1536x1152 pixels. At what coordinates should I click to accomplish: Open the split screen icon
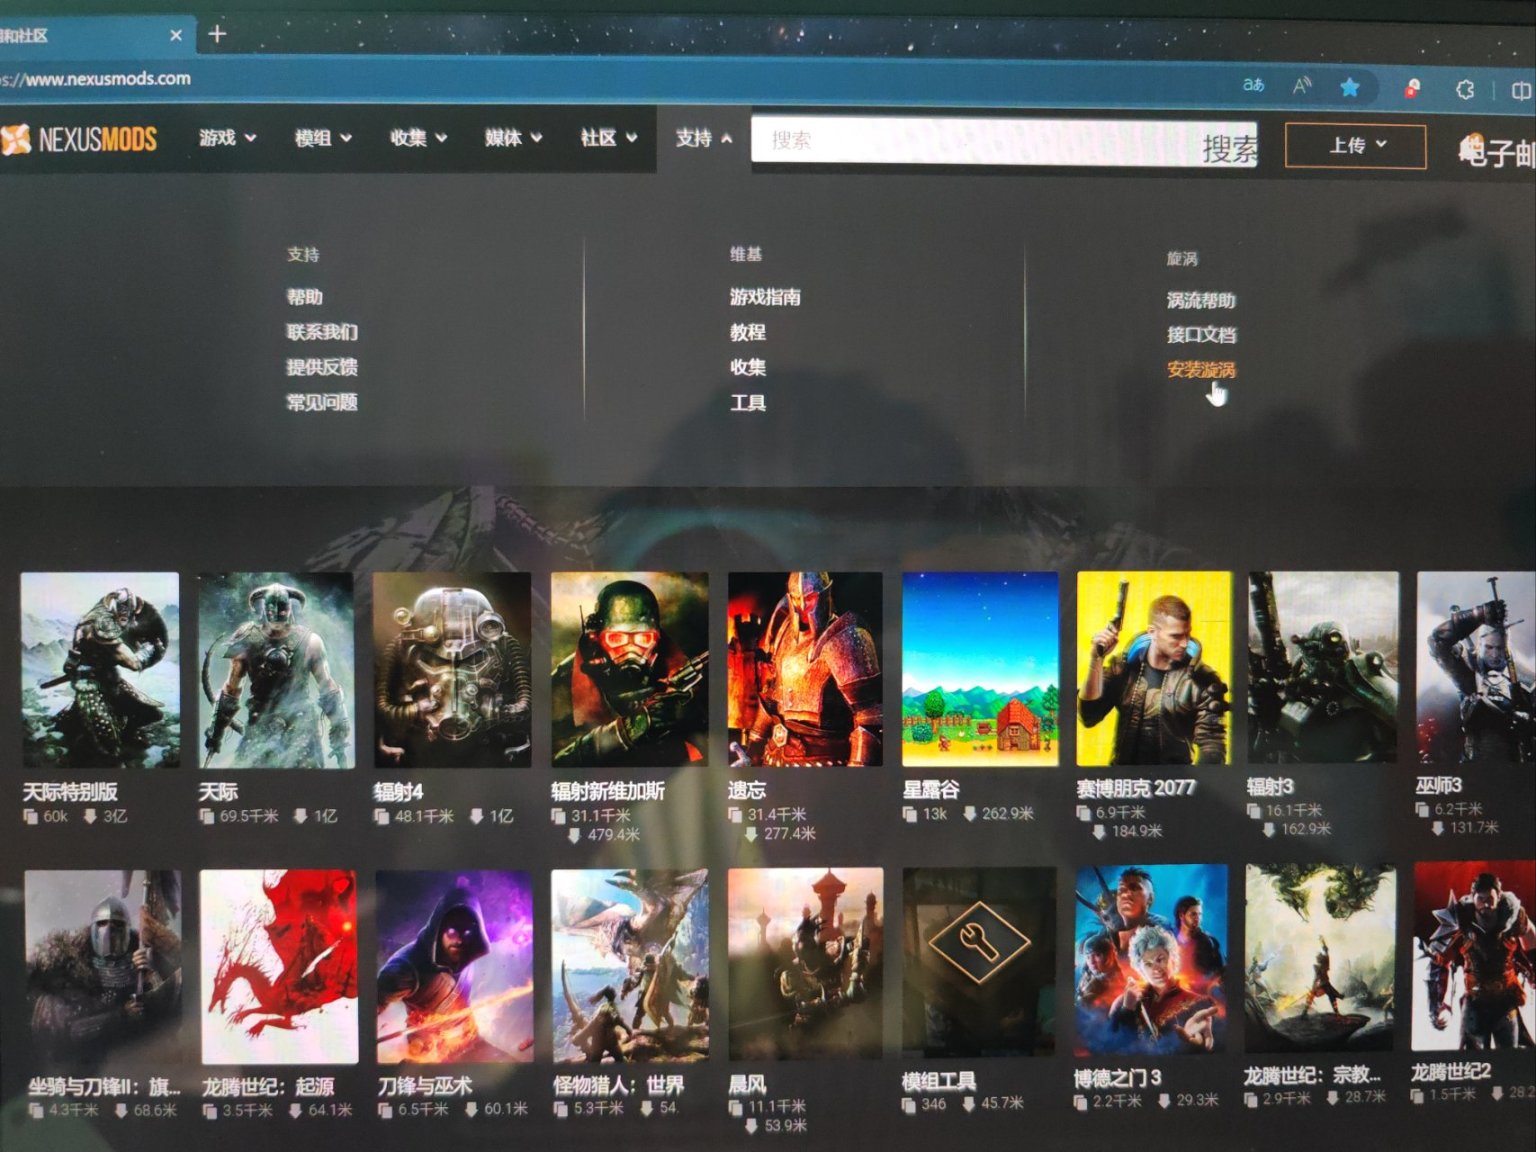[x=1521, y=90]
